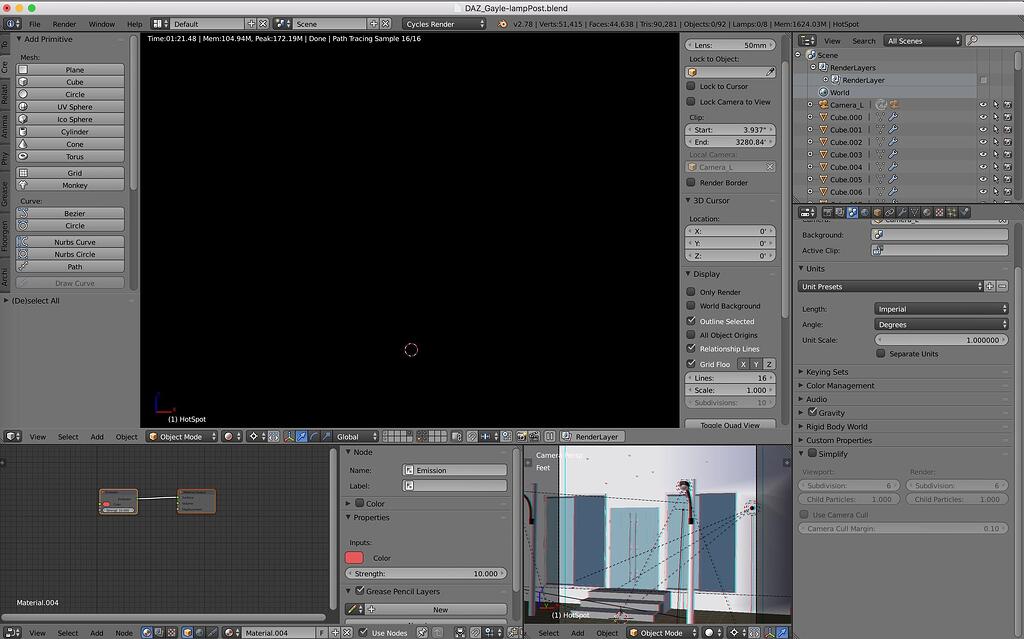
Task: Open the Length Imperial dropdown
Action: 941,309
